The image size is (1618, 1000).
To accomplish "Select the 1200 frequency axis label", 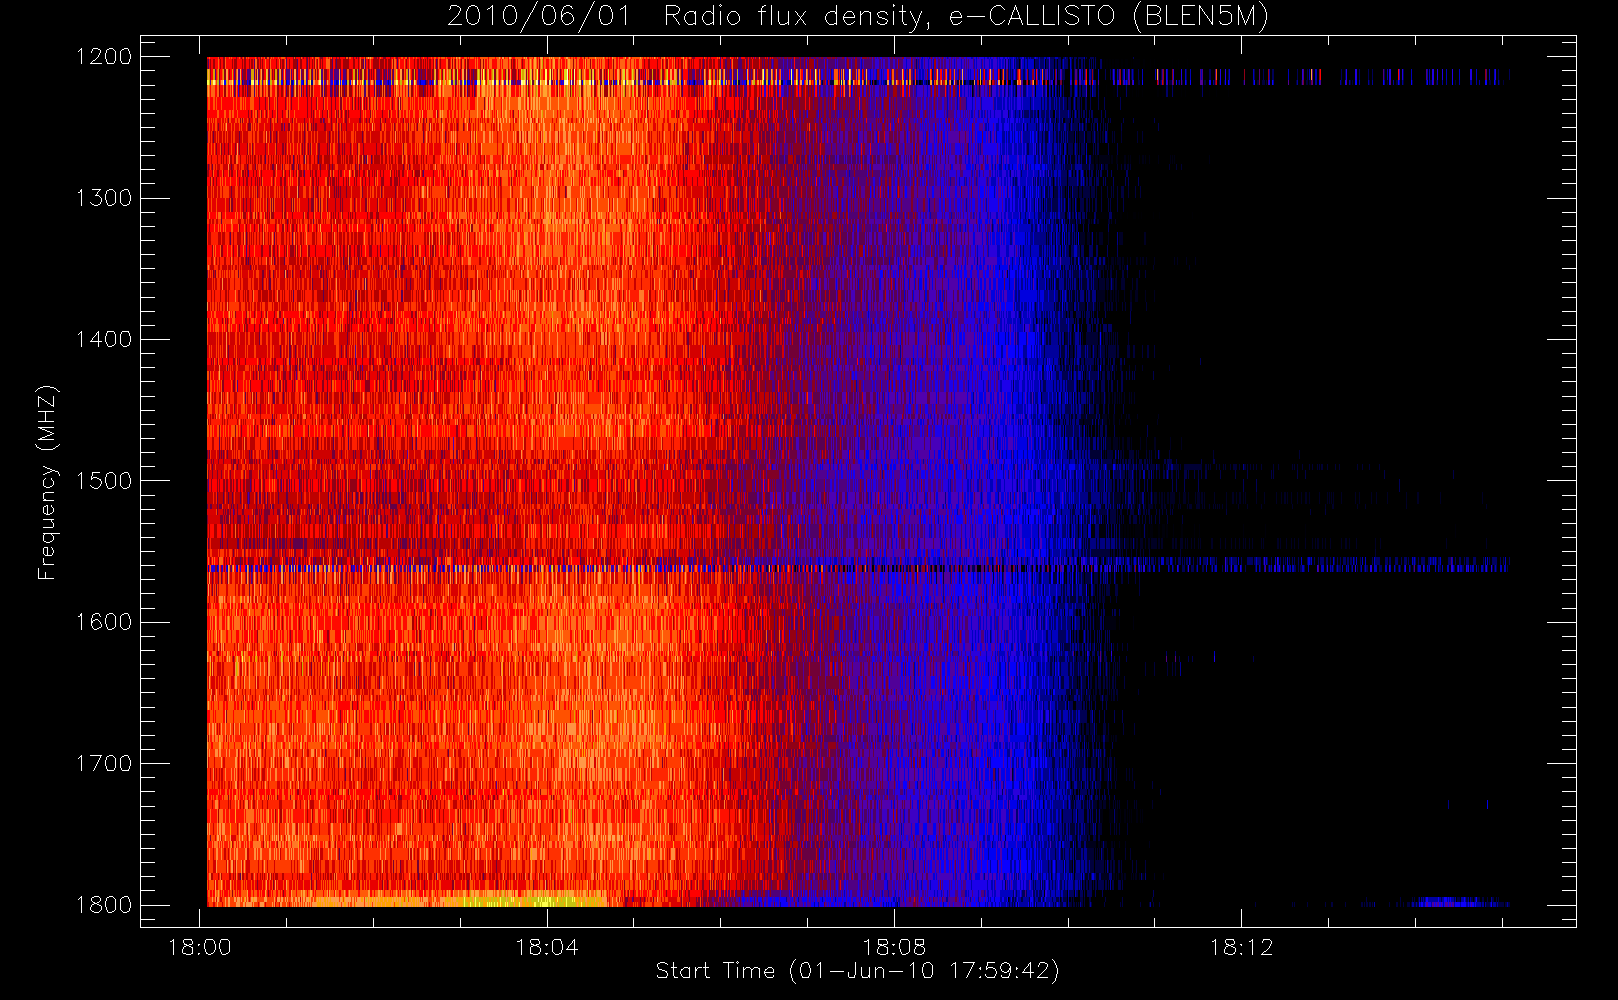I will (x=104, y=57).
